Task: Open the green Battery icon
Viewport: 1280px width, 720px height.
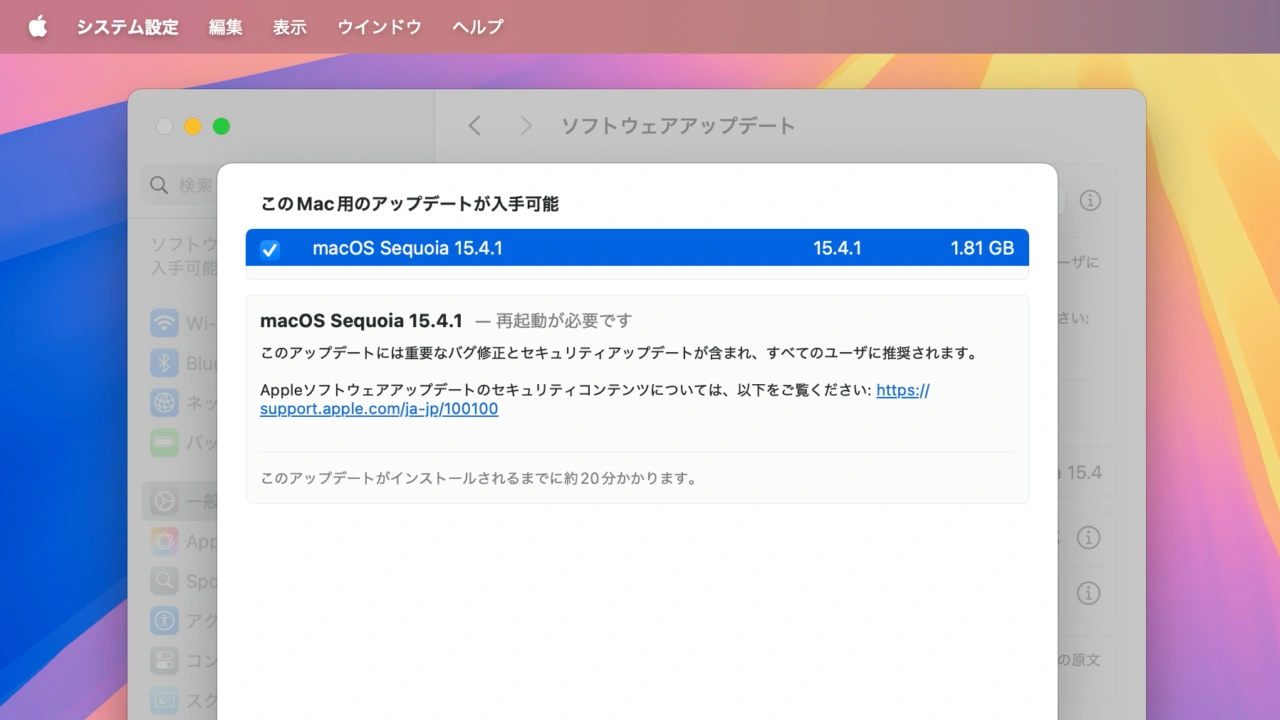Action: tap(164, 442)
